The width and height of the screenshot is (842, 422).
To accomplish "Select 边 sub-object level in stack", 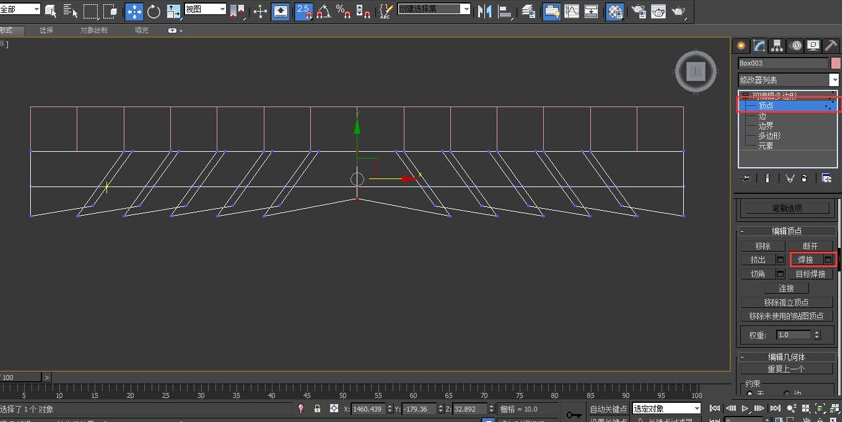I will [x=762, y=117].
